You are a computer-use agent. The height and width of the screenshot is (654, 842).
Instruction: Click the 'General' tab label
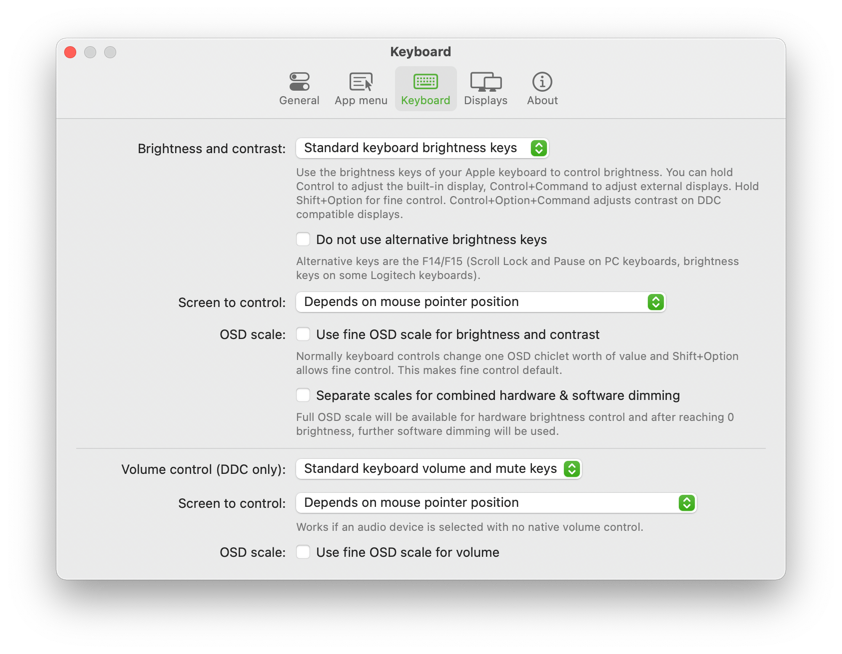click(299, 101)
